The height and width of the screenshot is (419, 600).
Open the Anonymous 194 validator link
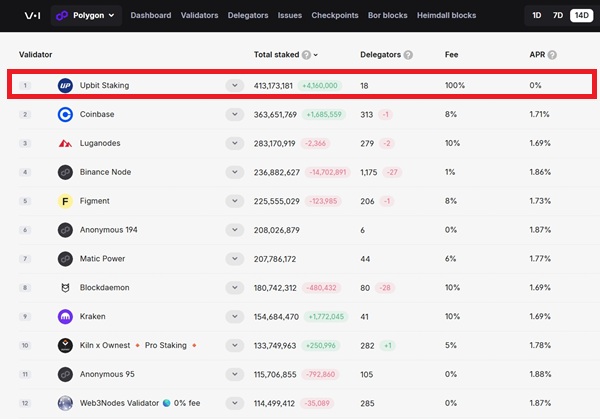click(x=109, y=230)
